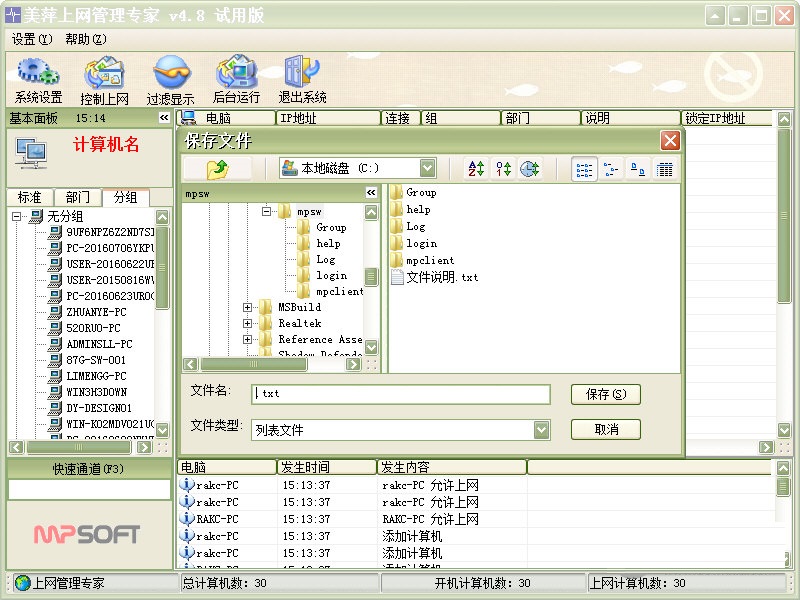Screen dimensions: 800x600
Task: Sort files by date with clock icon
Action: (x=530, y=169)
